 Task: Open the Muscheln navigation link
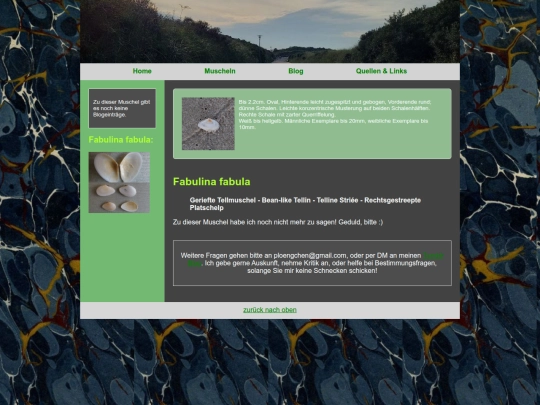[220, 71]
